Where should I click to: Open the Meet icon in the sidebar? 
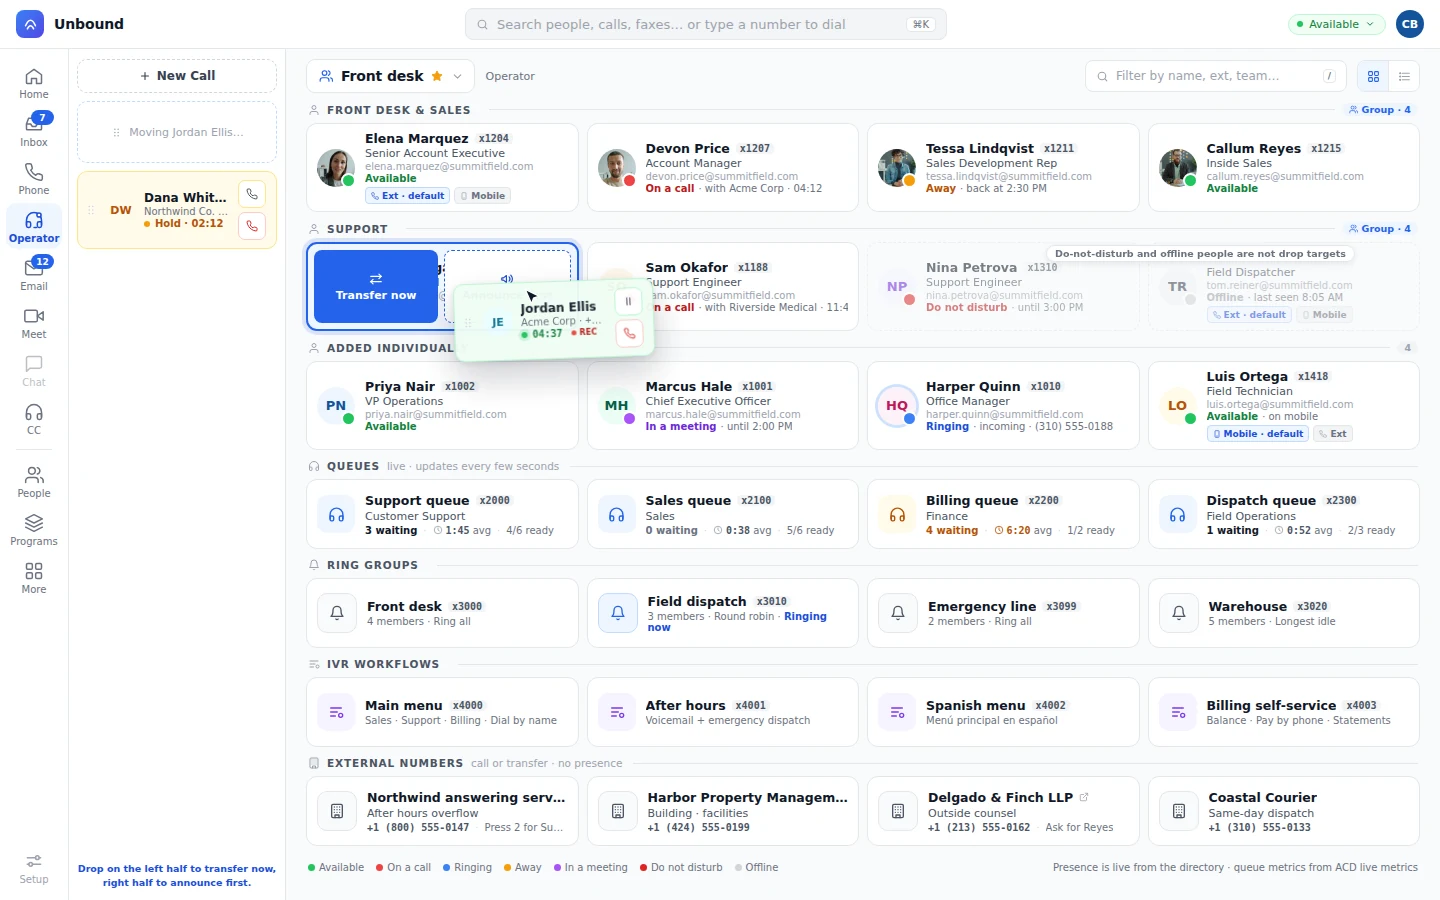(x=34, y=322)
